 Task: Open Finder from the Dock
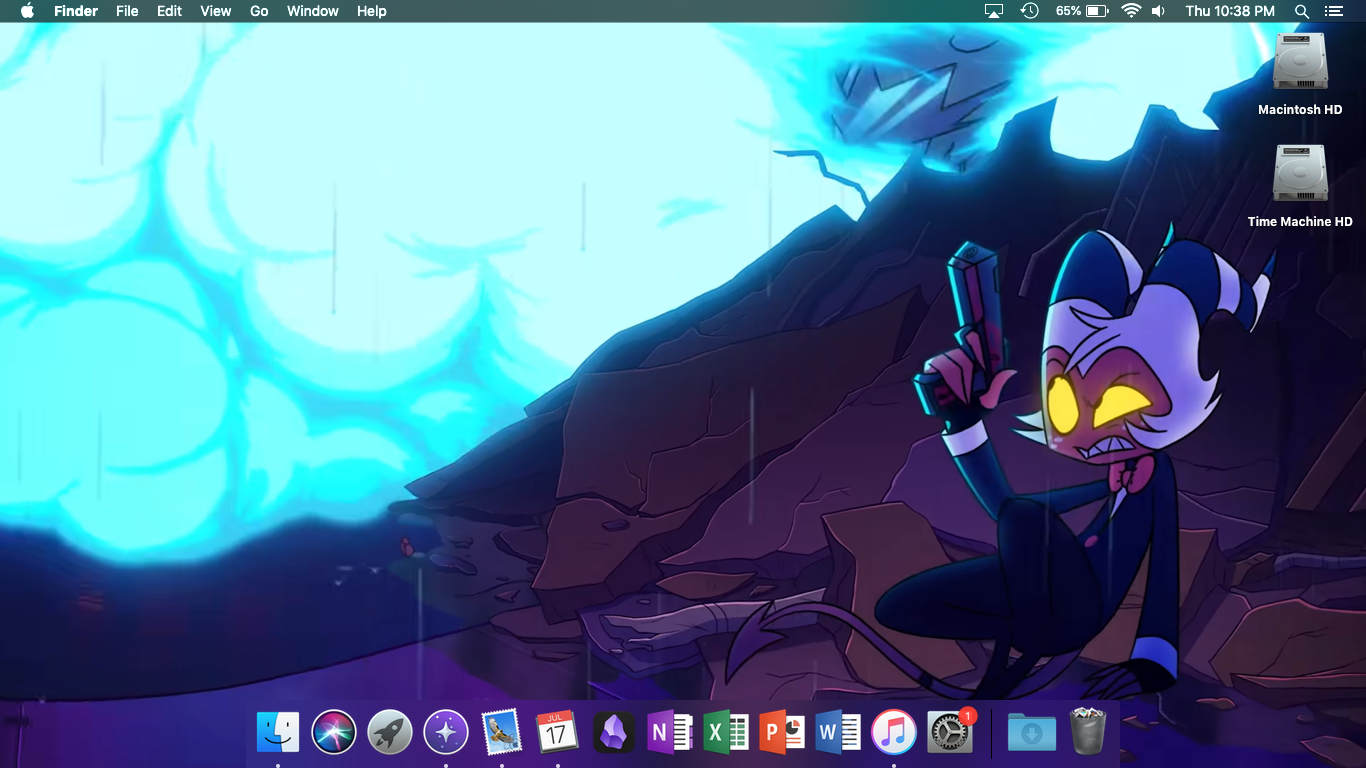(278, 733)
